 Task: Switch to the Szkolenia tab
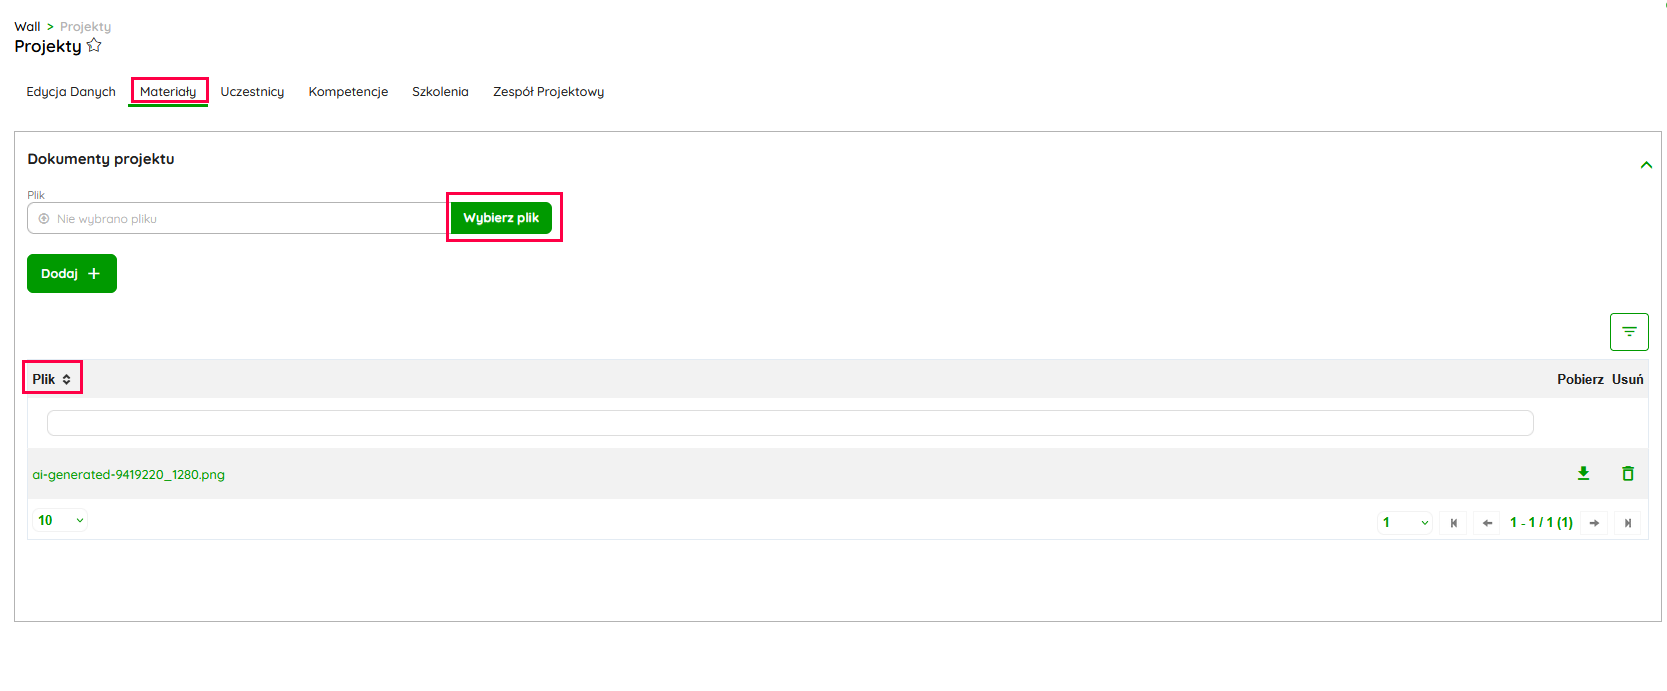coord(440,92)
